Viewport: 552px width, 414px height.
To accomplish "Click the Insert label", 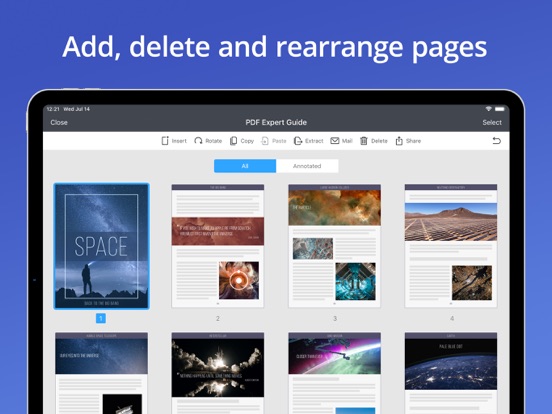I will coord(179,141).
